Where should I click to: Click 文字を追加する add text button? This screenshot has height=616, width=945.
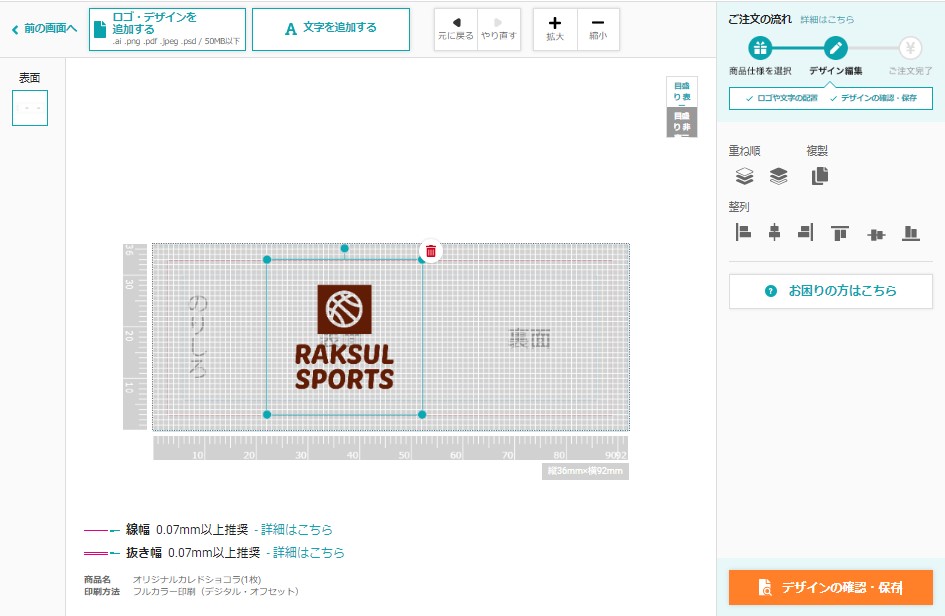[331, 29]
